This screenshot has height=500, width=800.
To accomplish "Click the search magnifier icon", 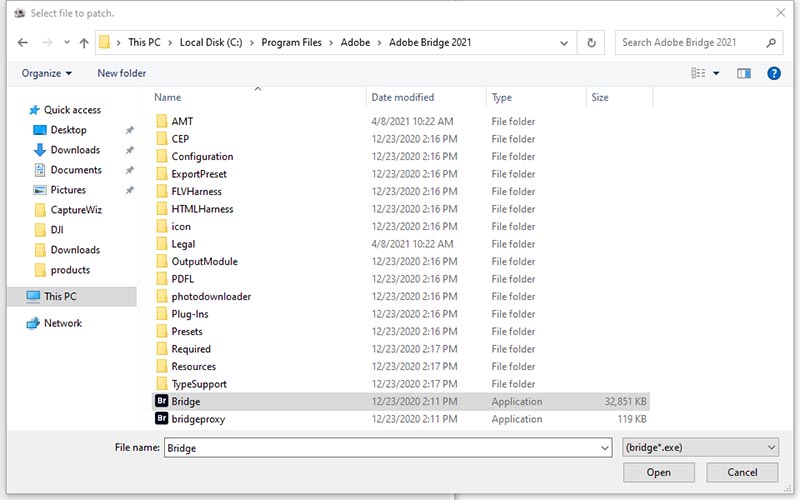I will click(771, 43).
